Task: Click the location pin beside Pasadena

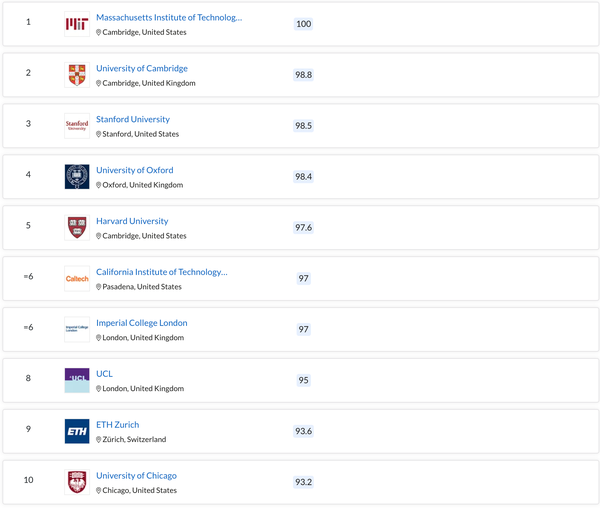Action: 99,287
